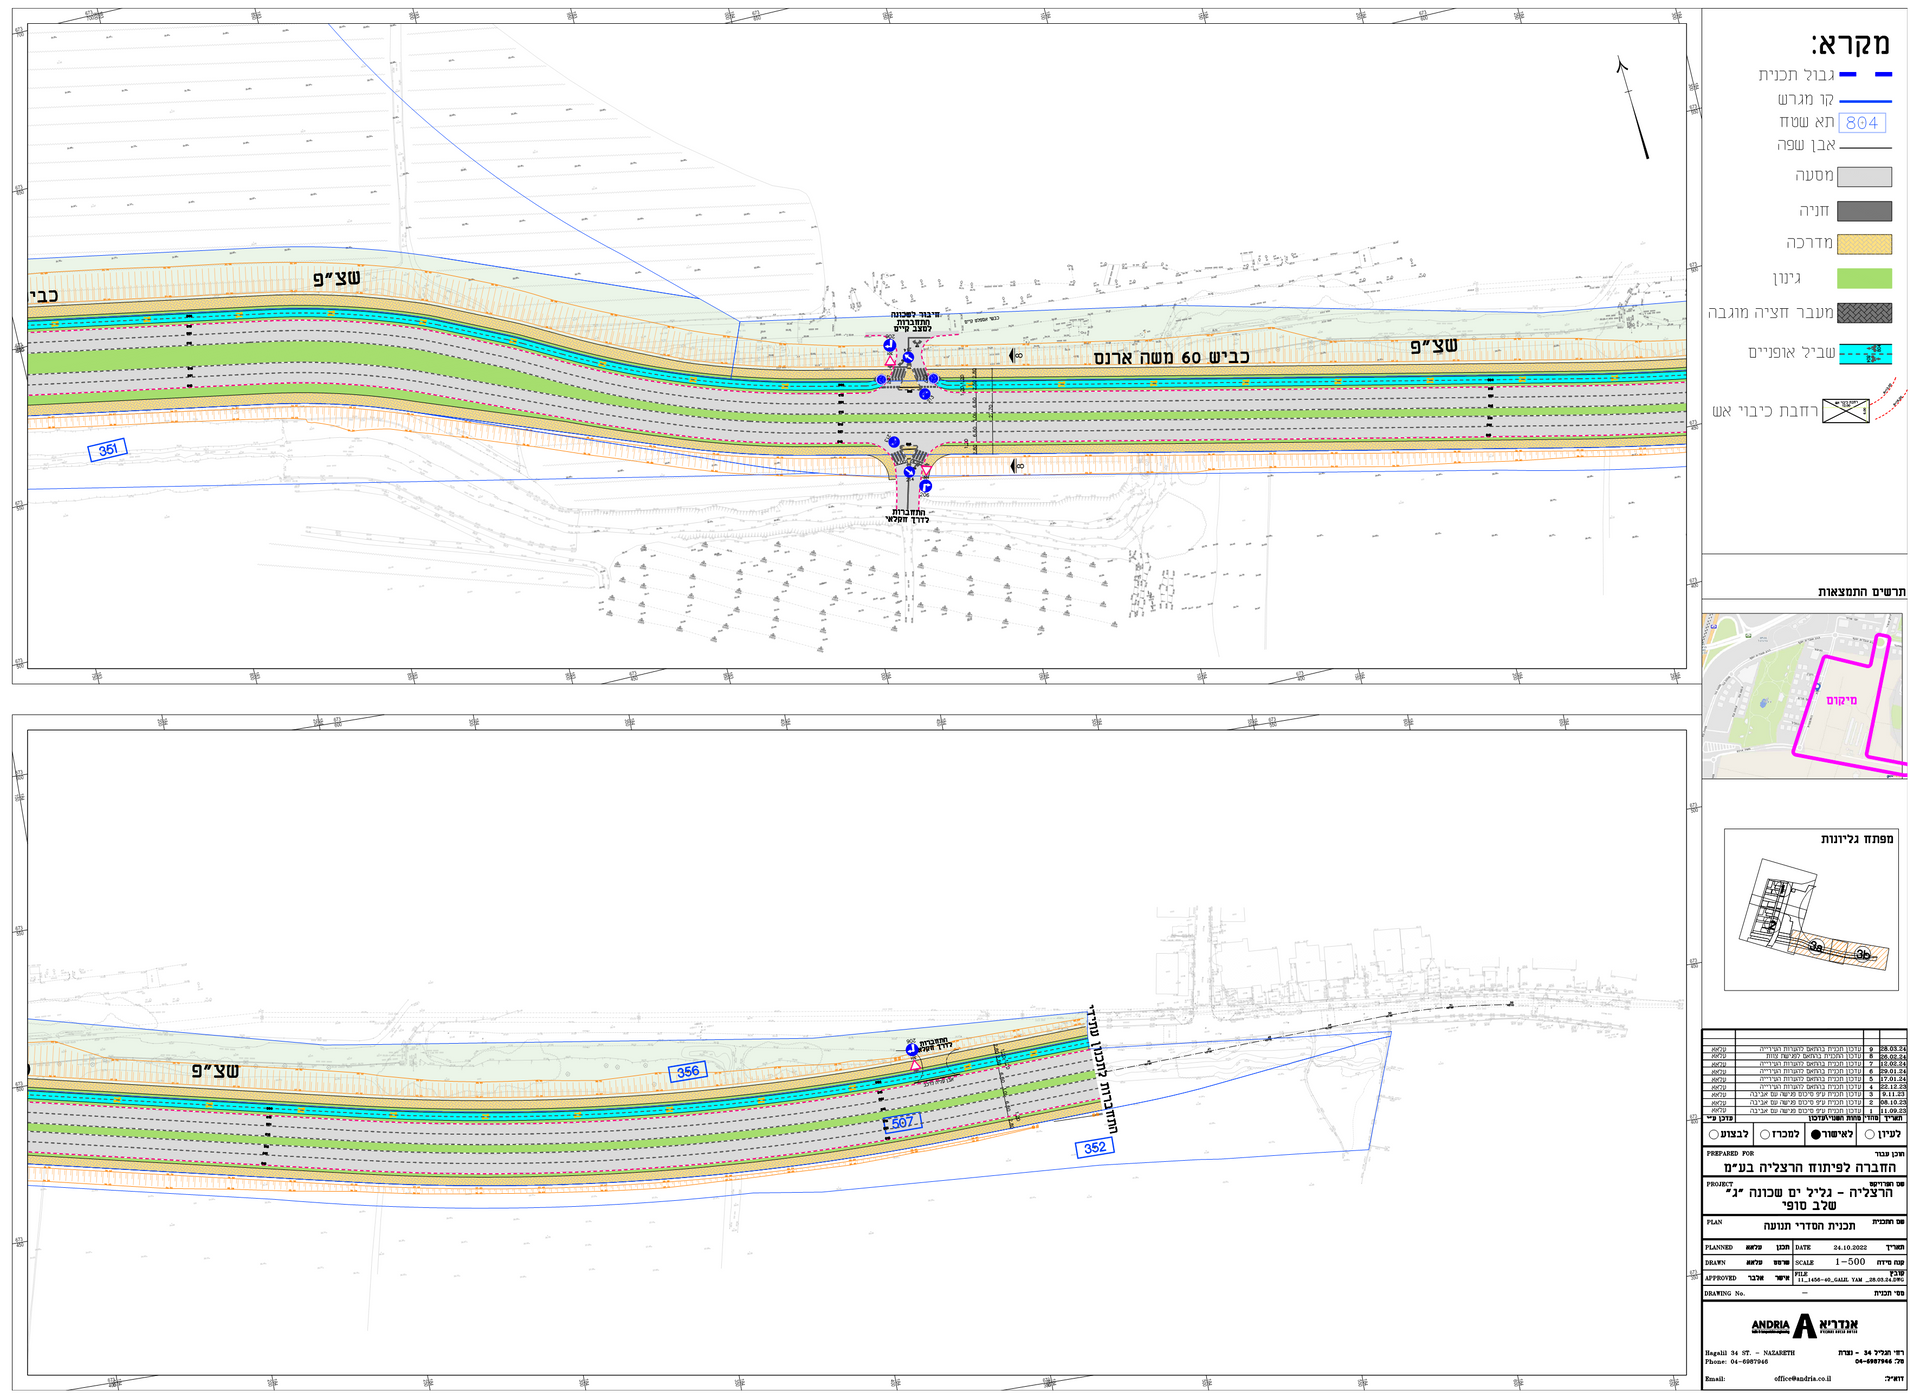
Task: Click the location map thumbnail with magenta outline
Action: tap(1803, 696)
